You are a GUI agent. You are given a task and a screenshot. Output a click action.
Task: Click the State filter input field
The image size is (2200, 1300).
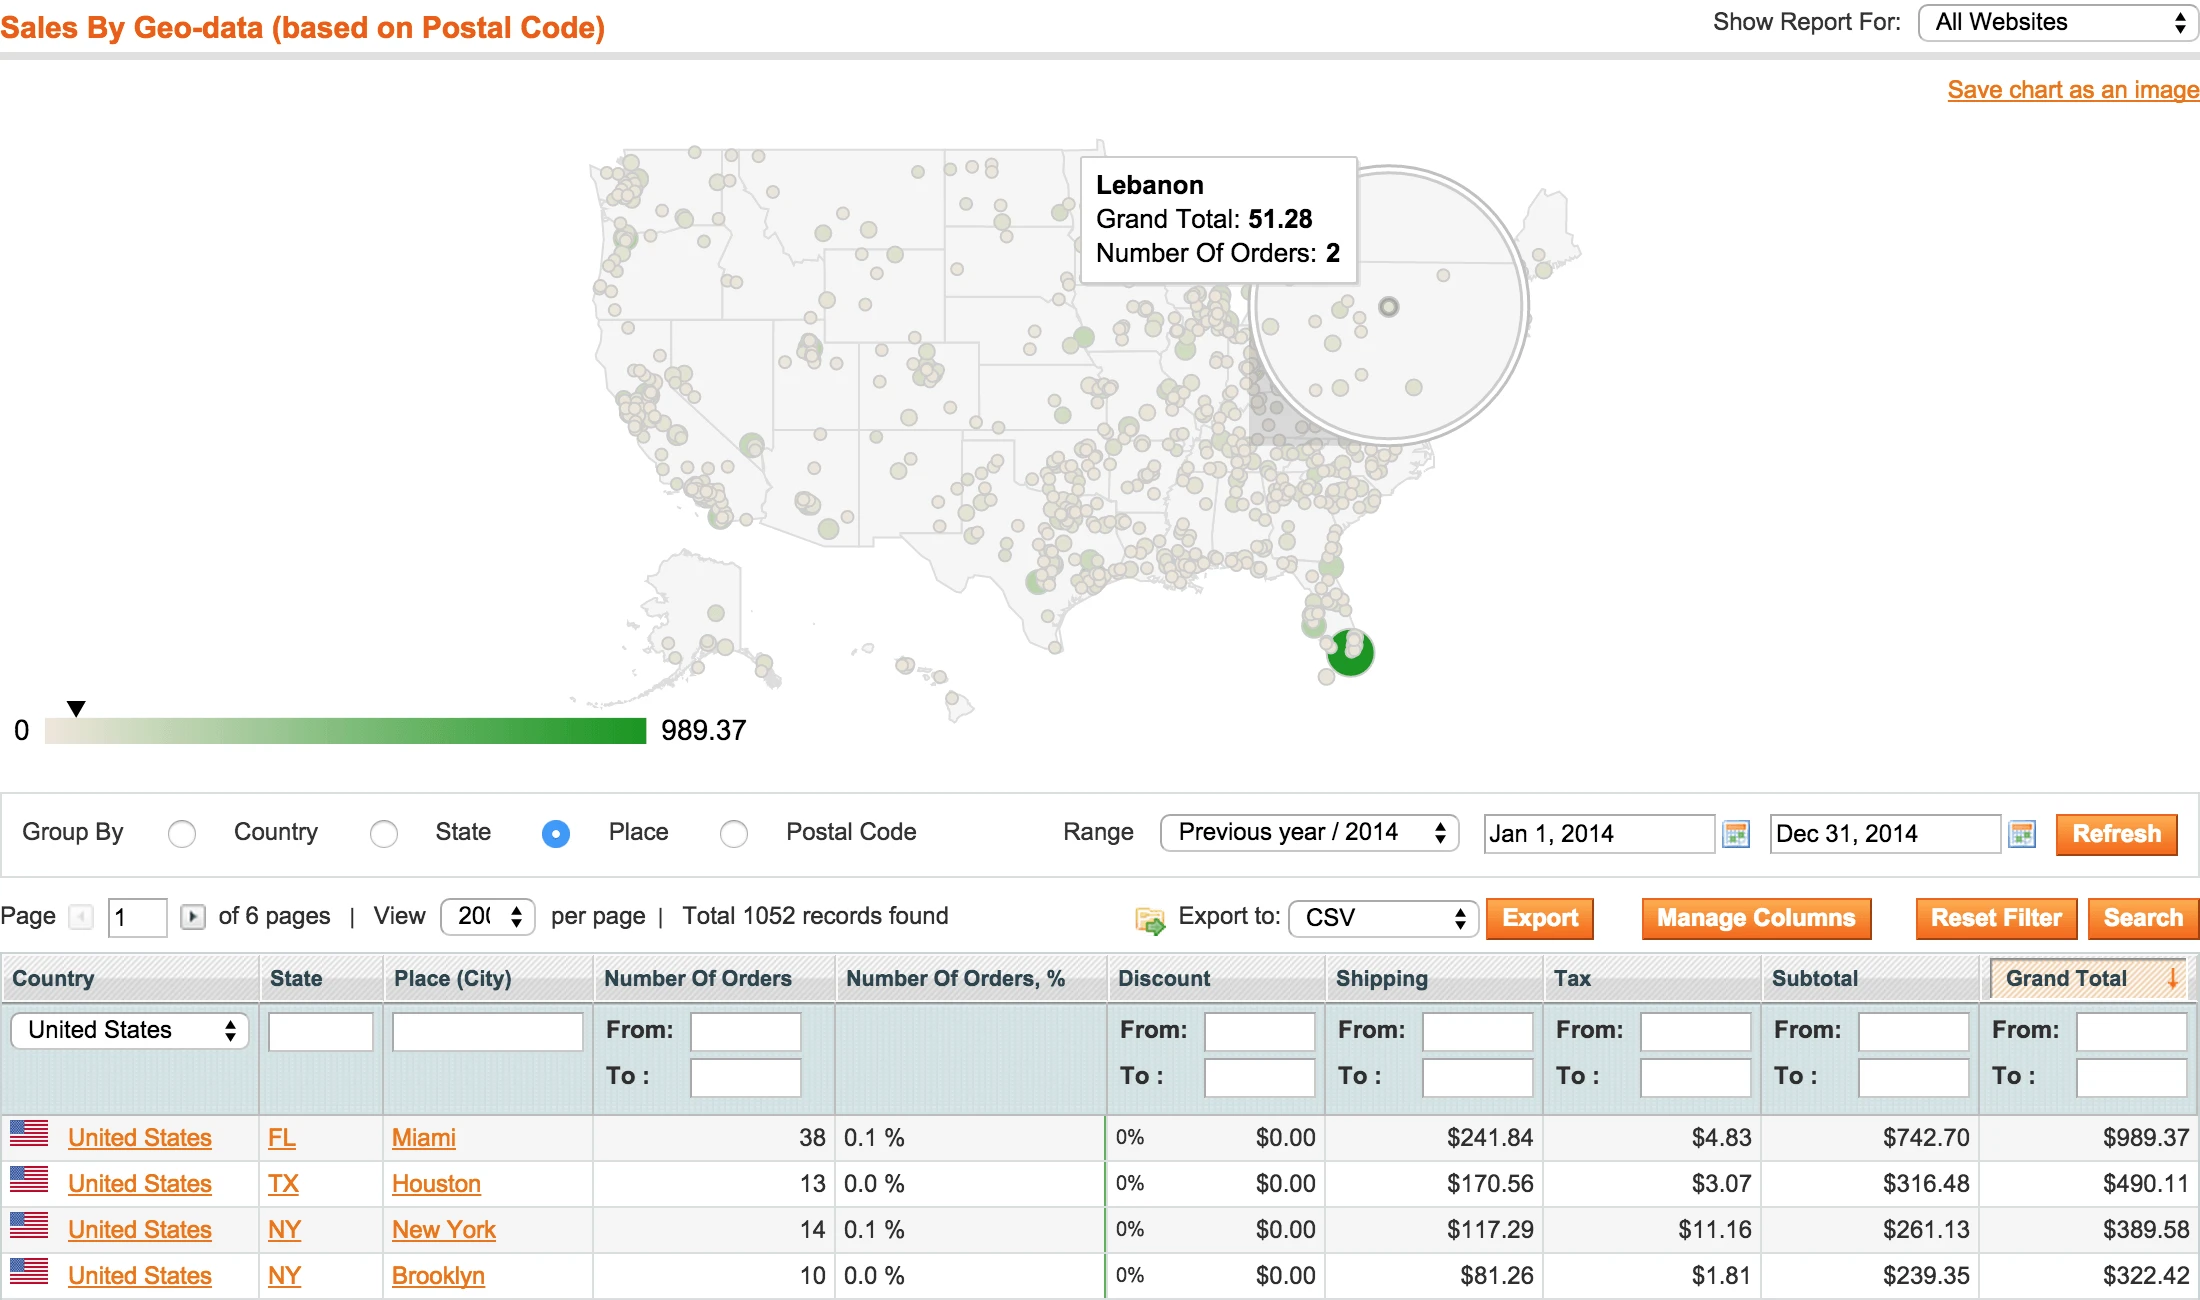(320, 1031)
